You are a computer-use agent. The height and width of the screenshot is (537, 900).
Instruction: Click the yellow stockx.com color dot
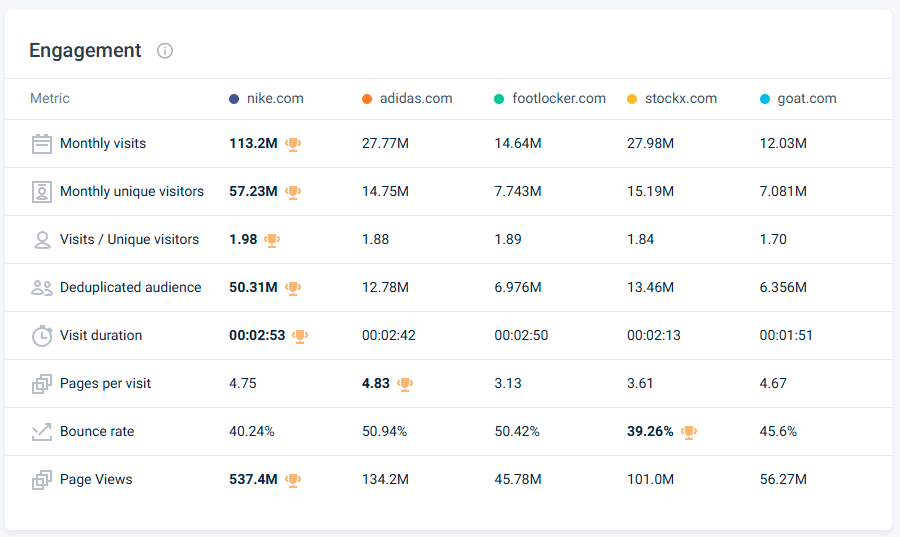pyautogui.click(x=632, y=99)
